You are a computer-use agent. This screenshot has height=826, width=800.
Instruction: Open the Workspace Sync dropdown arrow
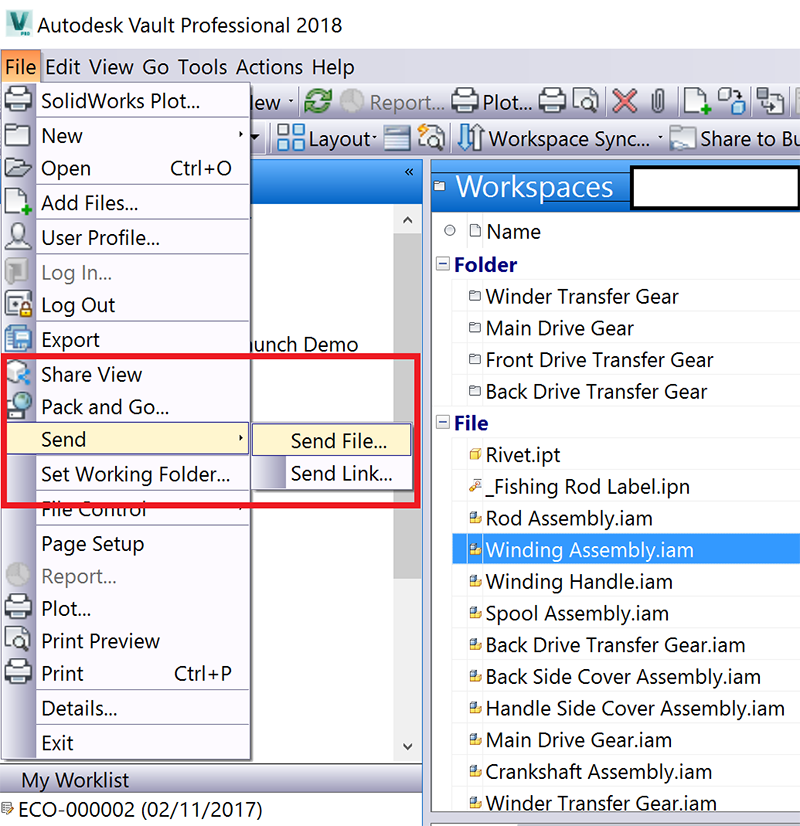[660, 138]
